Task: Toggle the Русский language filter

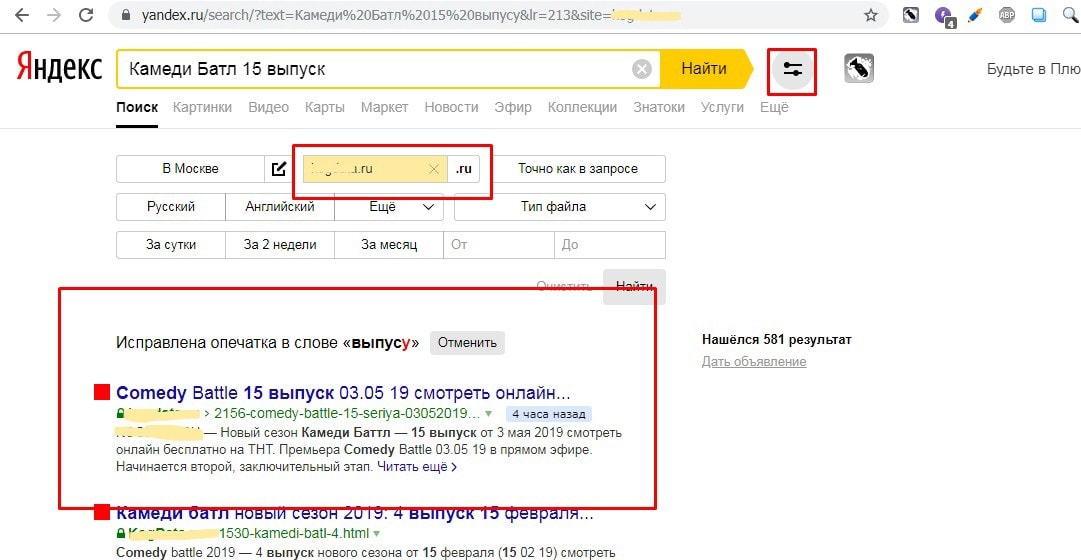Action: [171, 207]
